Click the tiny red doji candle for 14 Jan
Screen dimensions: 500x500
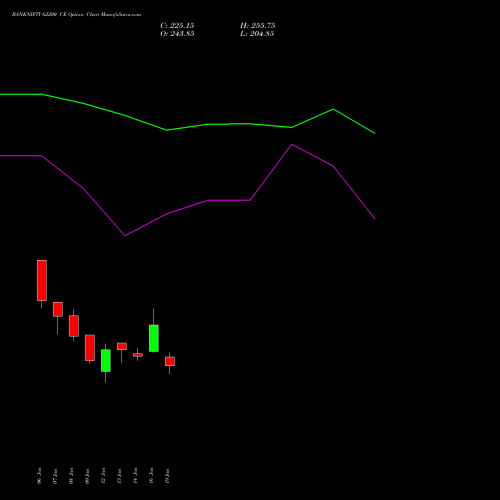(138, 355)
